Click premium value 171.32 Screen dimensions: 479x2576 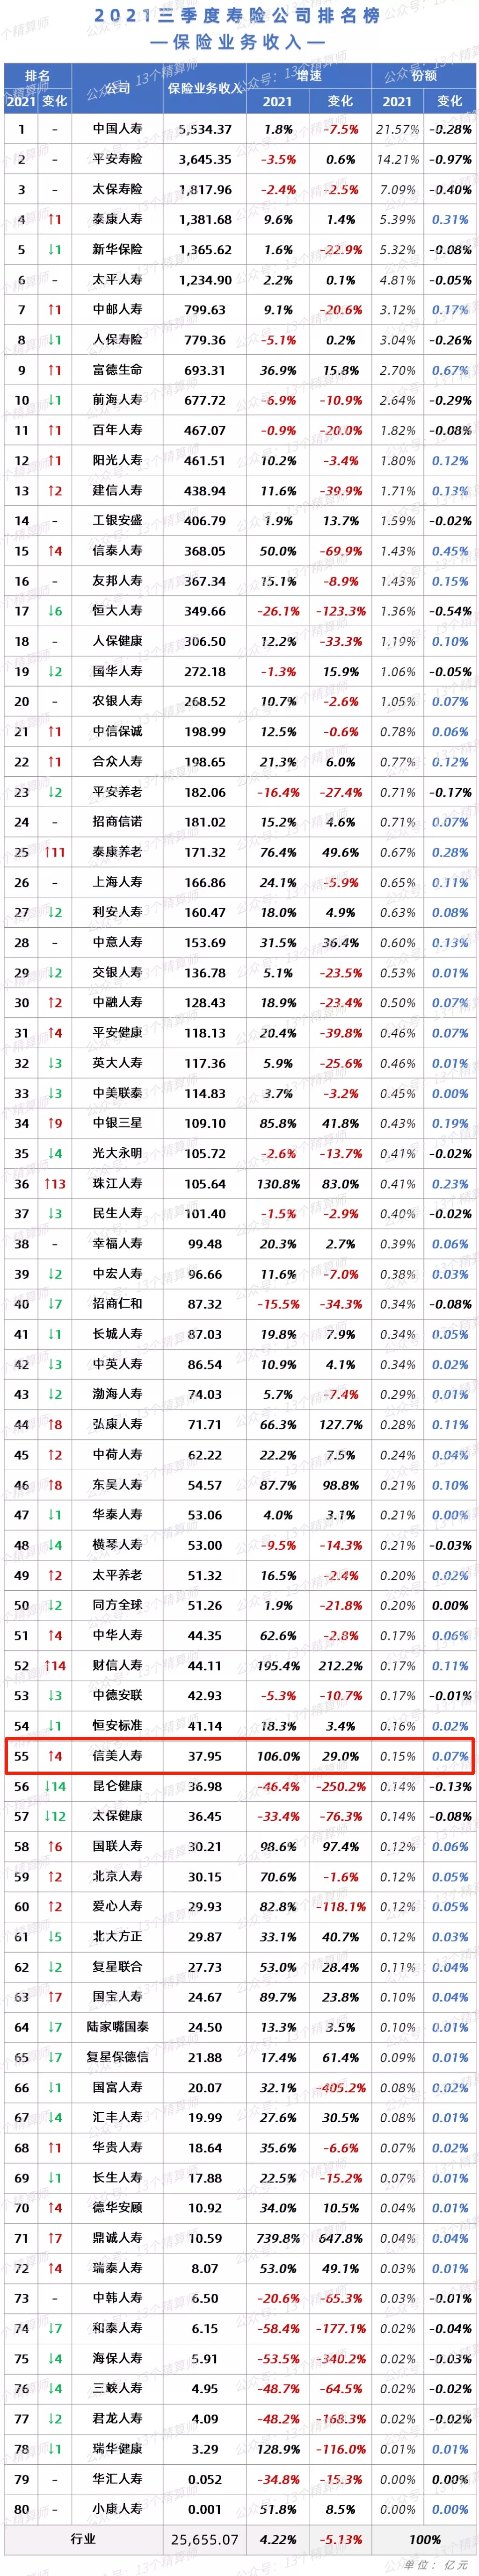click(x=205, y=852)
